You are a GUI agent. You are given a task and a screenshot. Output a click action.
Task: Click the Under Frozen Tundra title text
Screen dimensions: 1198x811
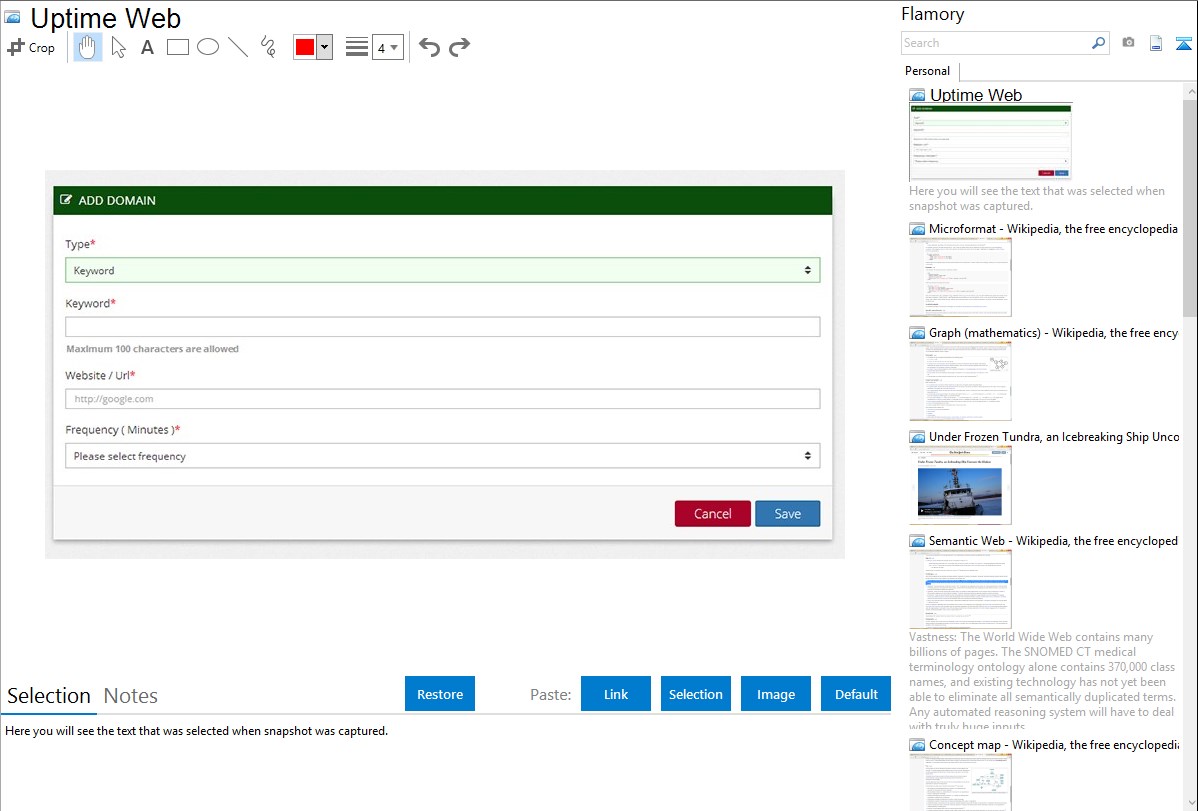coord(1054,436)
